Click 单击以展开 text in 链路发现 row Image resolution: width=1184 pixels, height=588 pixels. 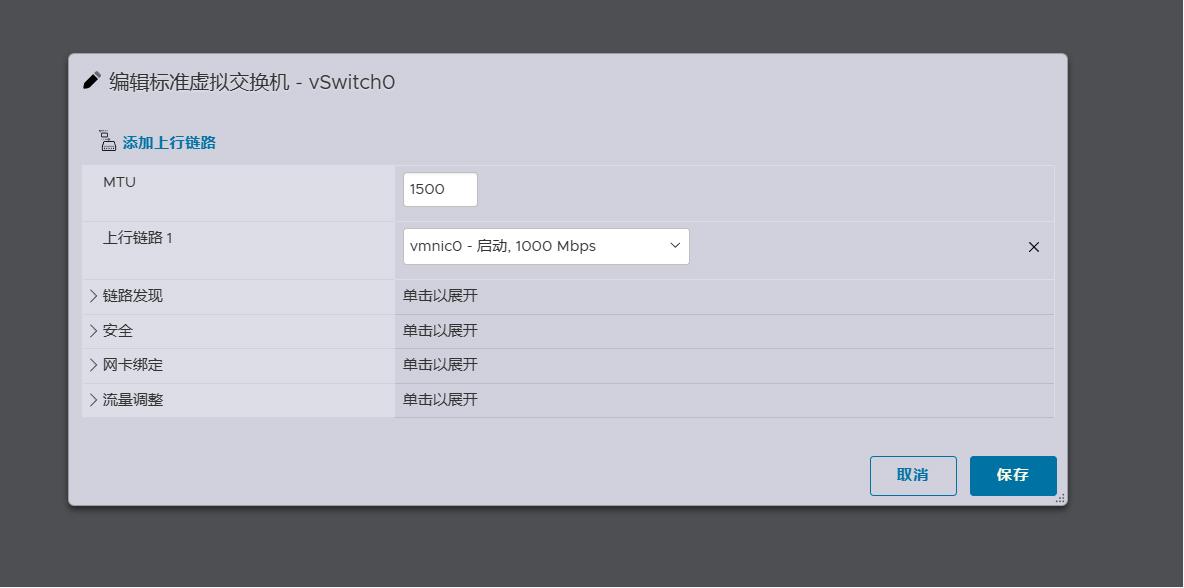(x=440, y=296)
